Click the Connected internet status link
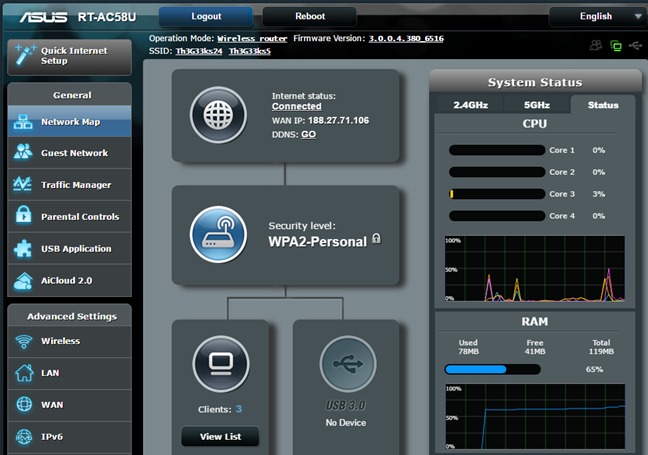This screenshot has height=455, width=648. coord(296,106)
